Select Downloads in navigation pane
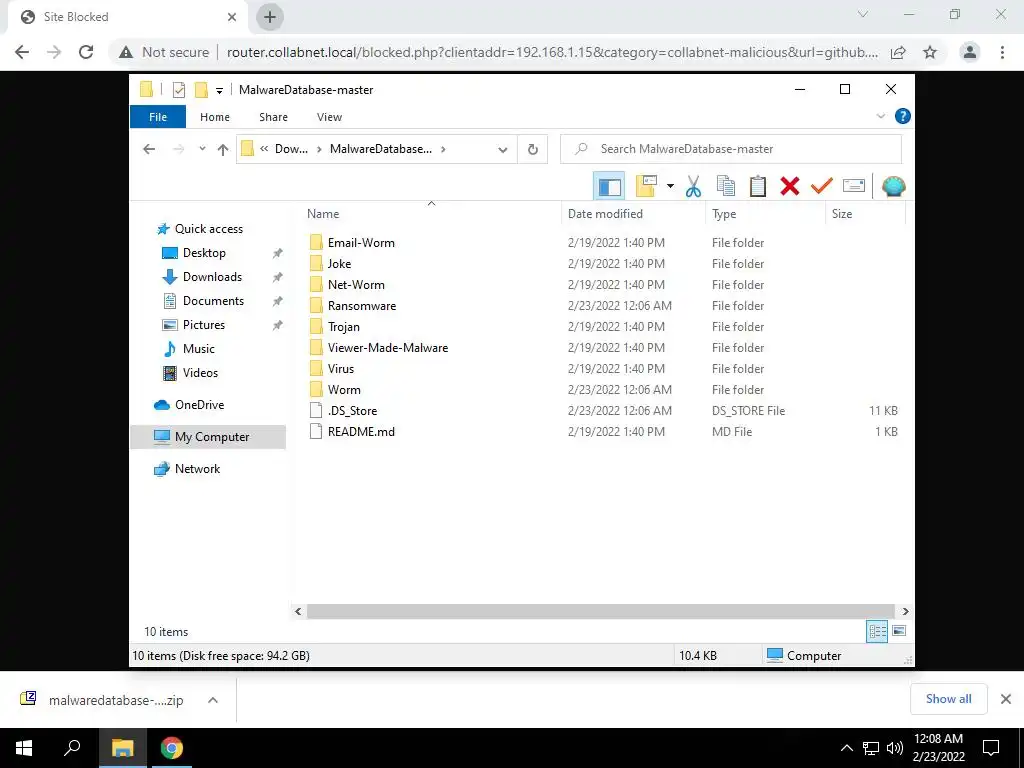 [212, 277]
